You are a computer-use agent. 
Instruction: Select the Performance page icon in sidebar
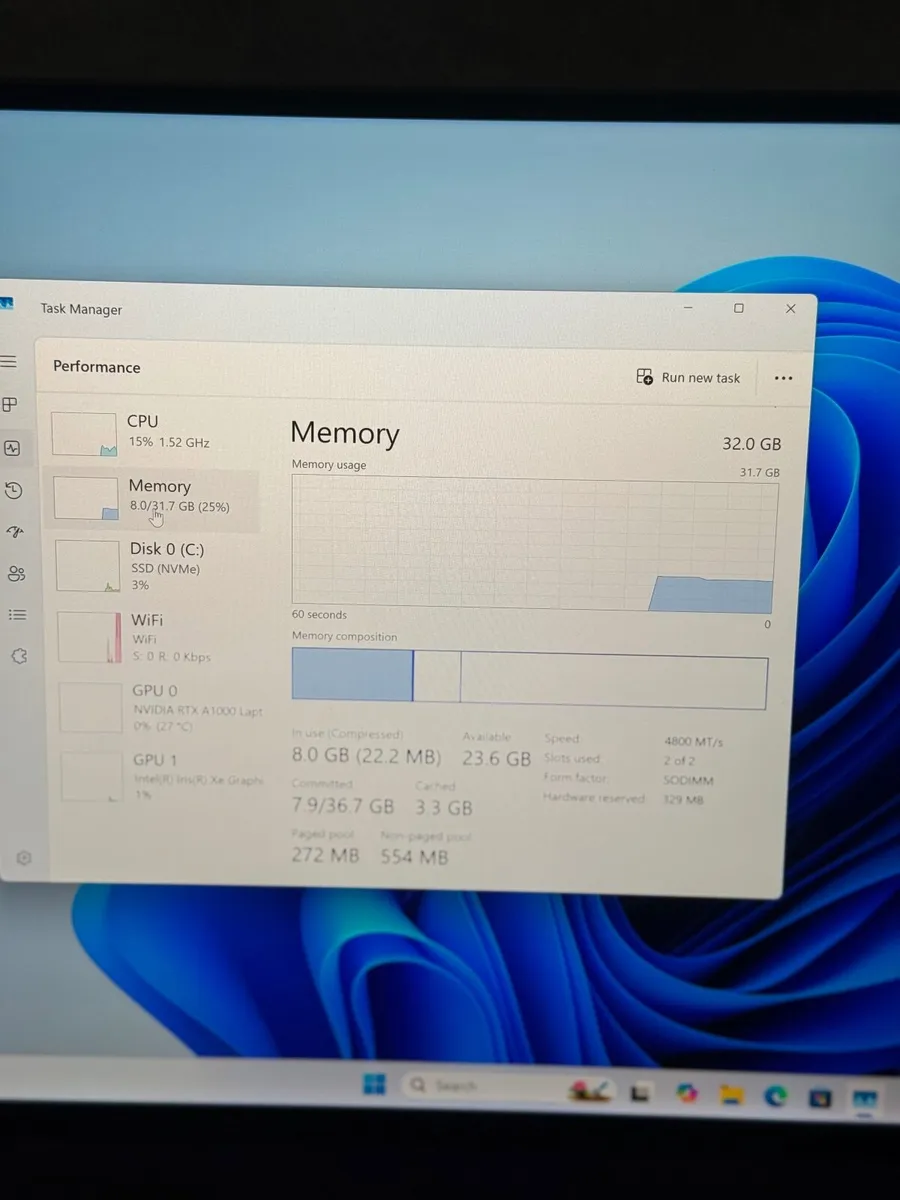(11, 448)
